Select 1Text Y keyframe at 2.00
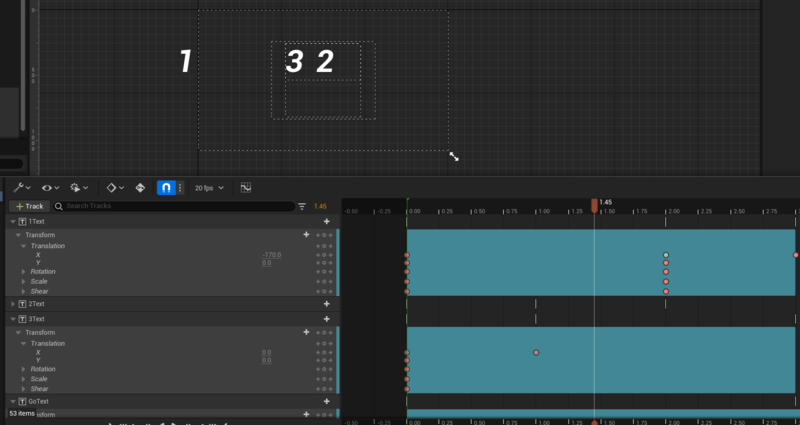Image resolution: width=800 pixels, height=425 pixels. pos(666,263)
